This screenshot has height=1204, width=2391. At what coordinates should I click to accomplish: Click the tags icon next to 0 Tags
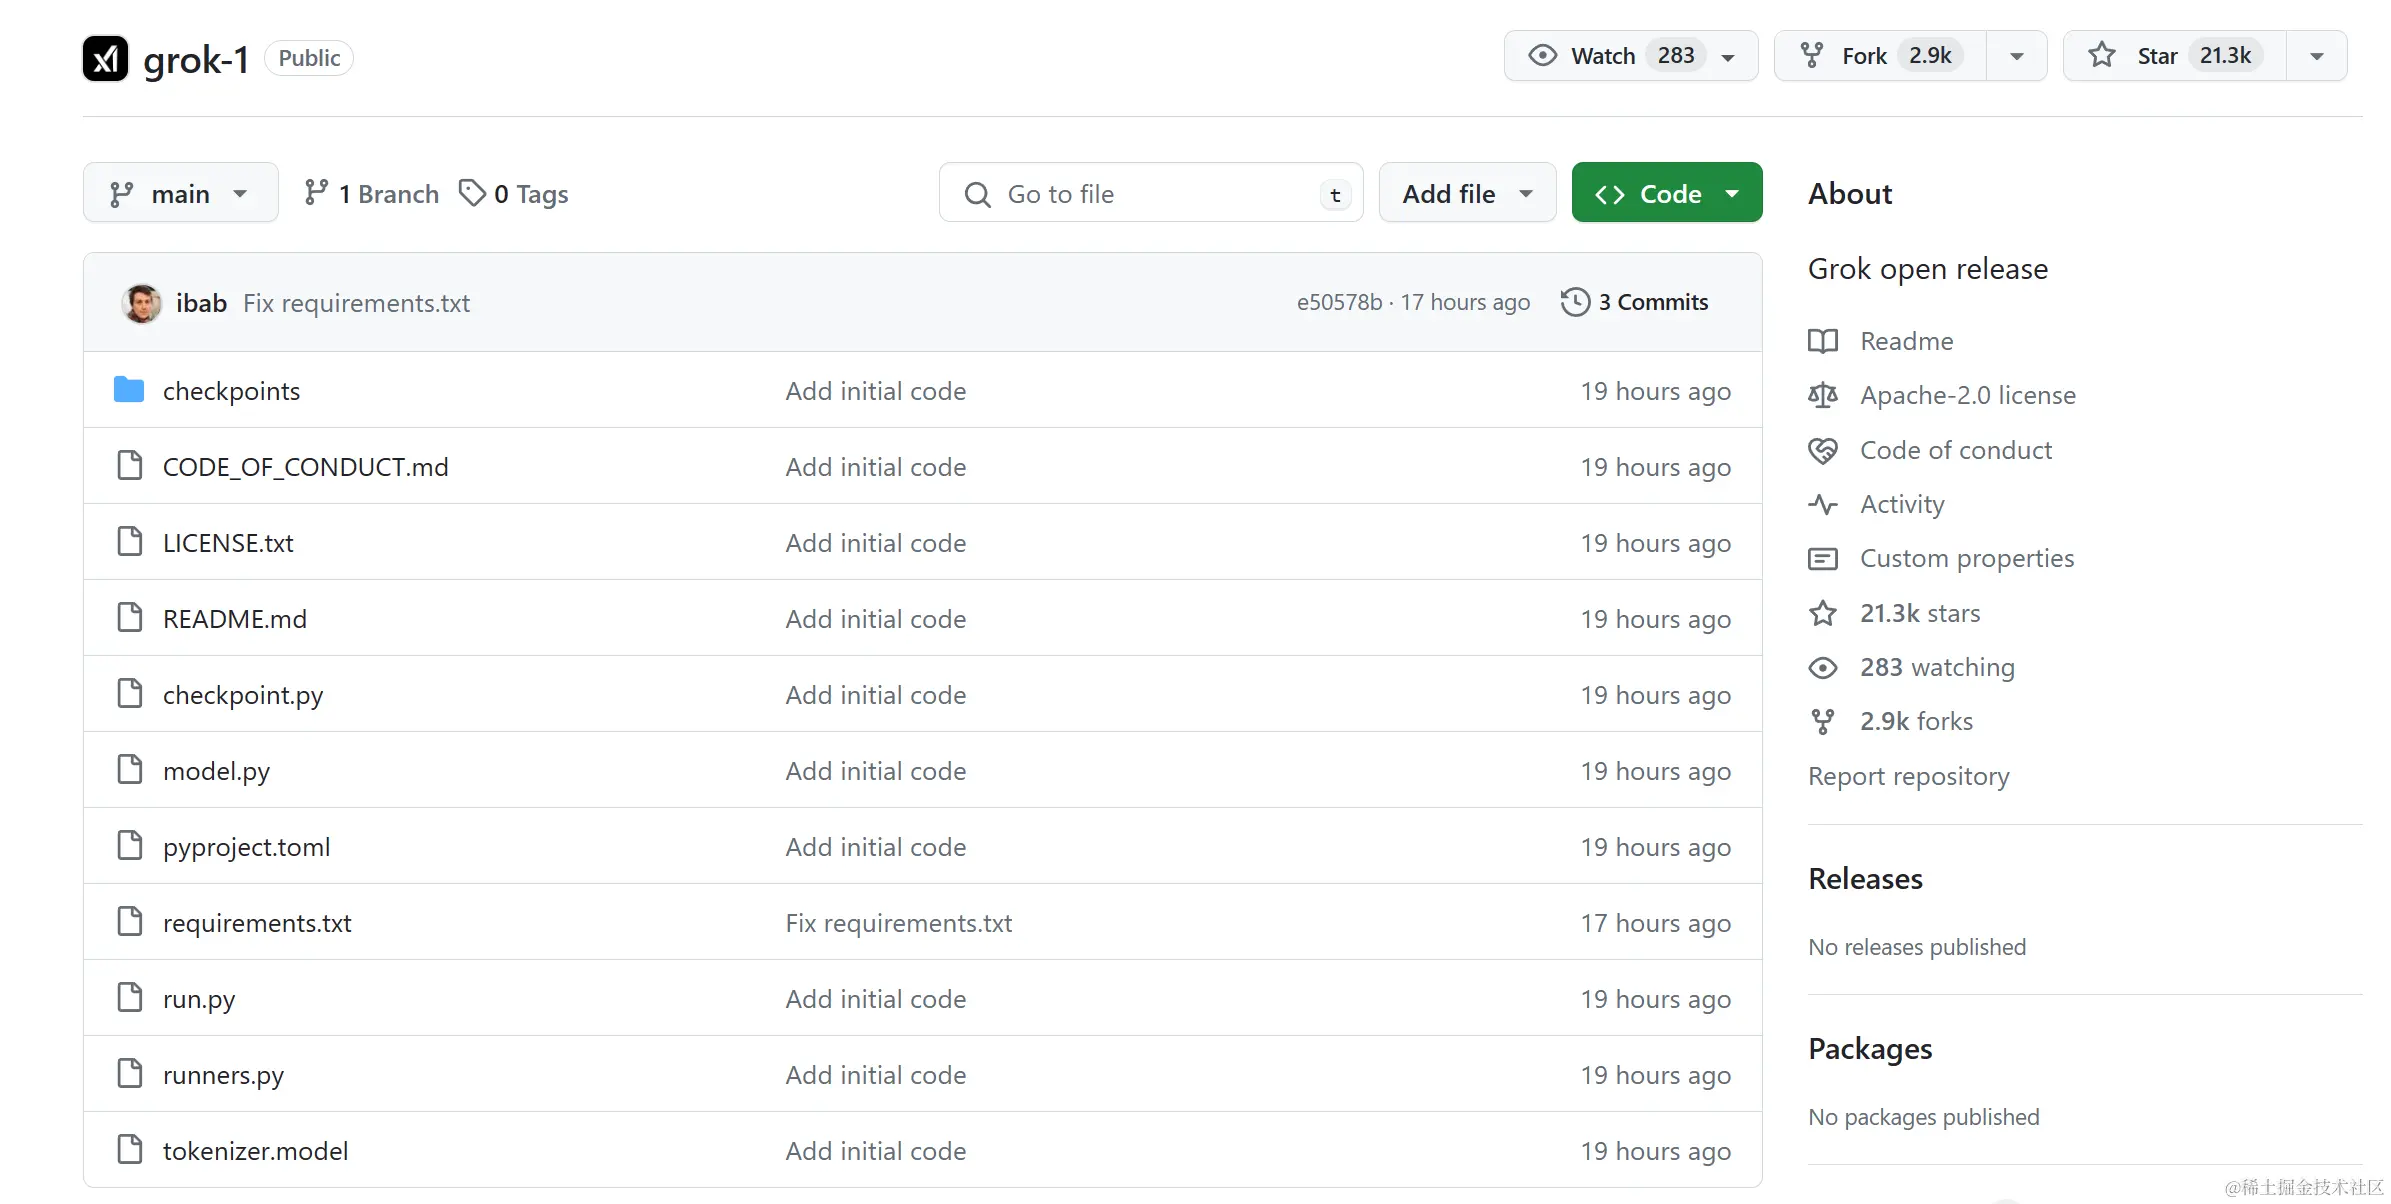click(472, 192)
